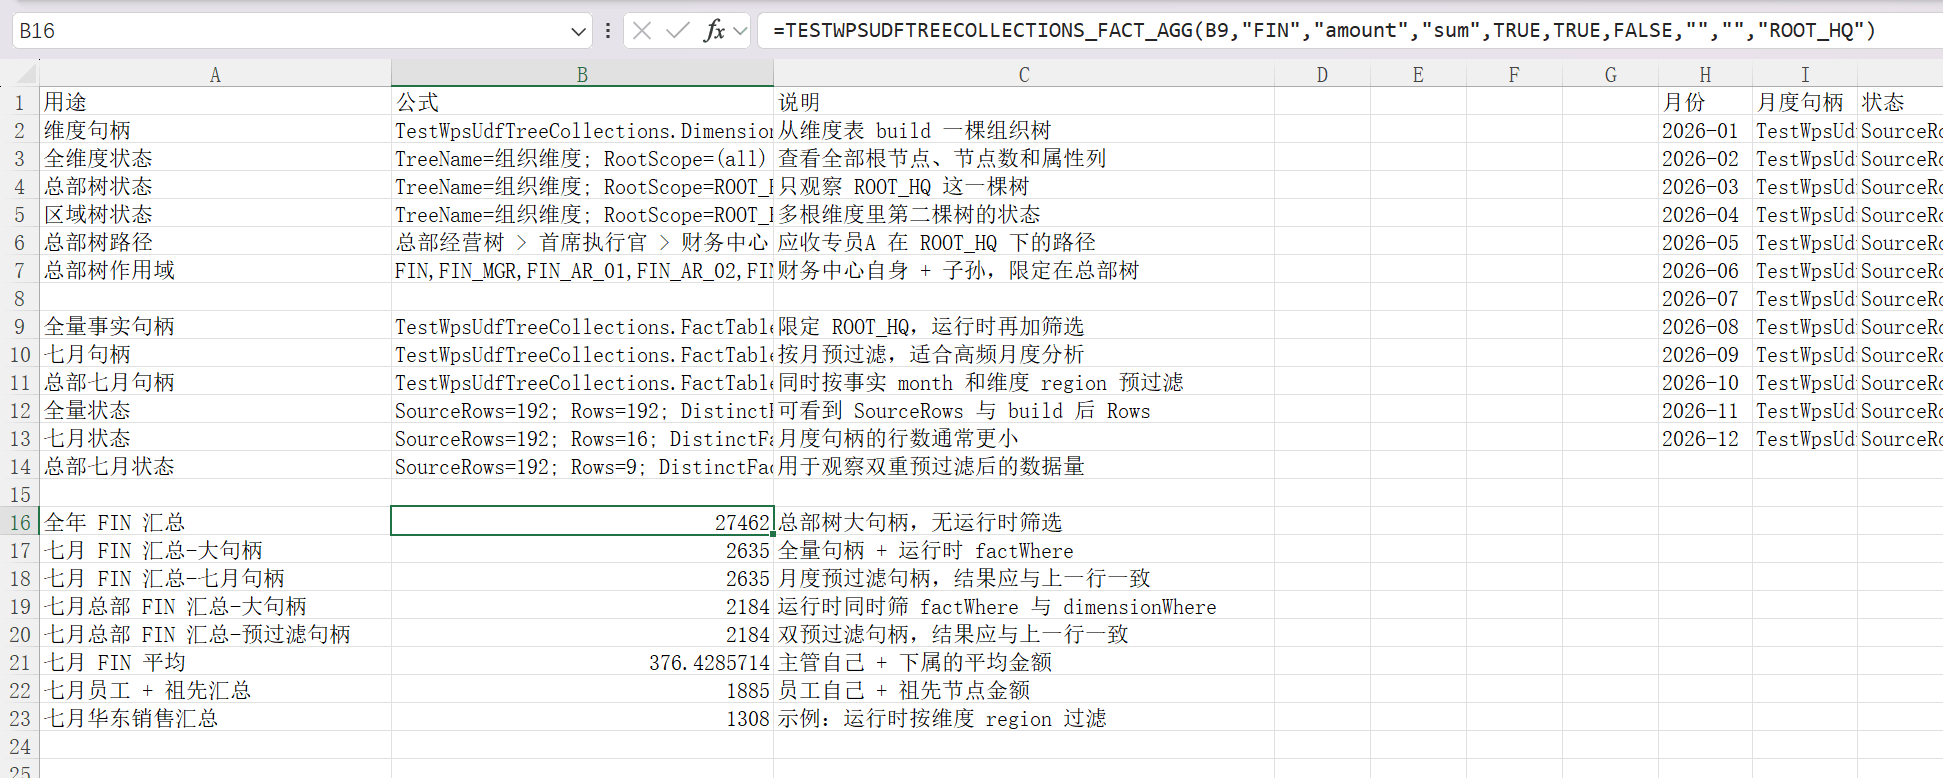
Task: Click cell H8 with month 2026-07
Action: (1705, 298)
